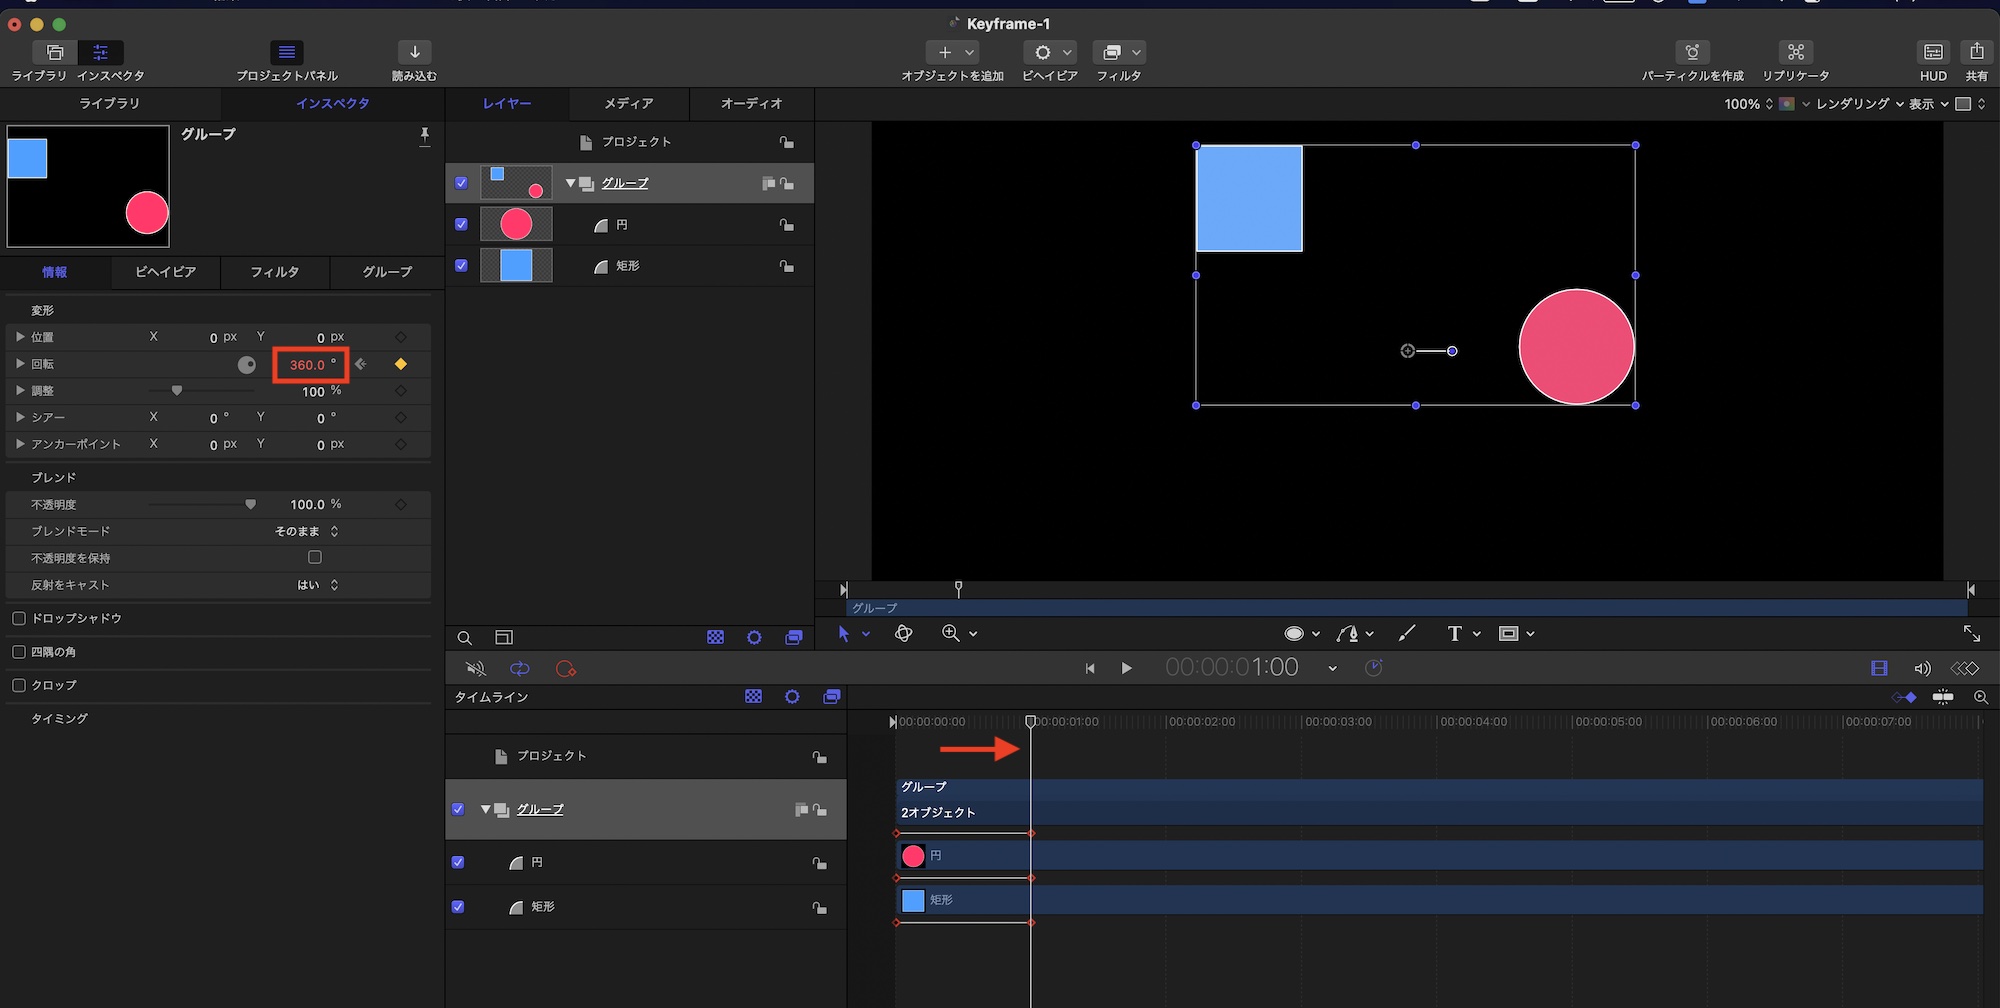Toggle the red record keyframe button
2000x1008 pixels.
pos(566,669)
